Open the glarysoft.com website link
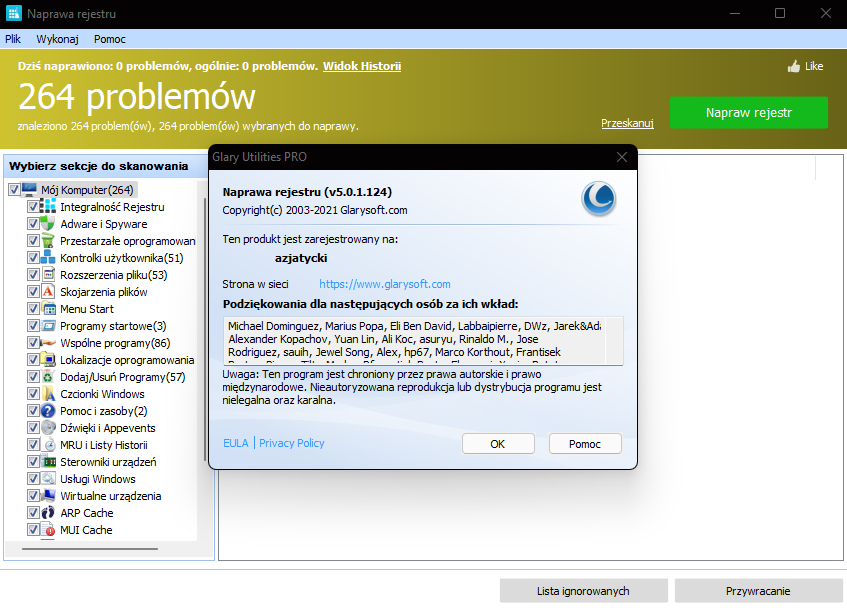The width and height of the screenshot is (847, 608). 385,284
